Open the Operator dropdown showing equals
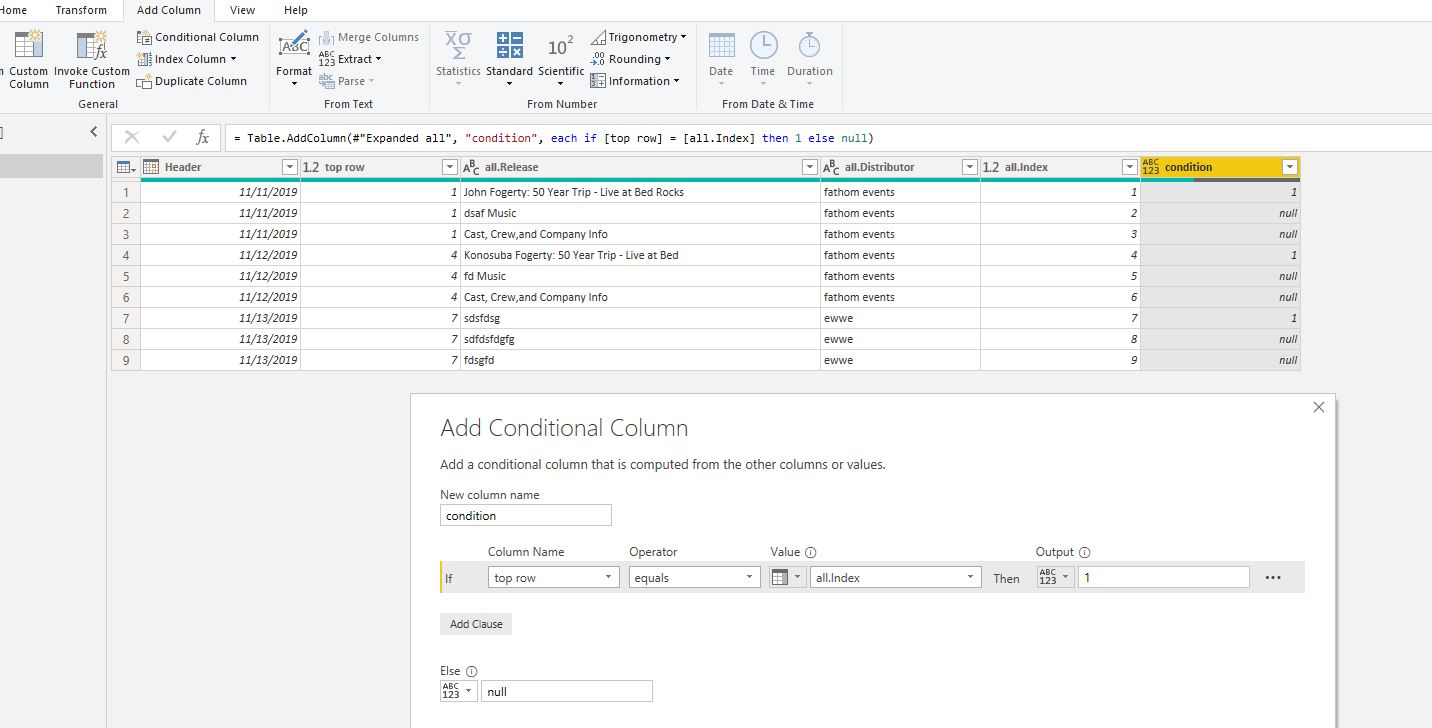The width and height of the screenshot is (1432, 728). (695, 578)
